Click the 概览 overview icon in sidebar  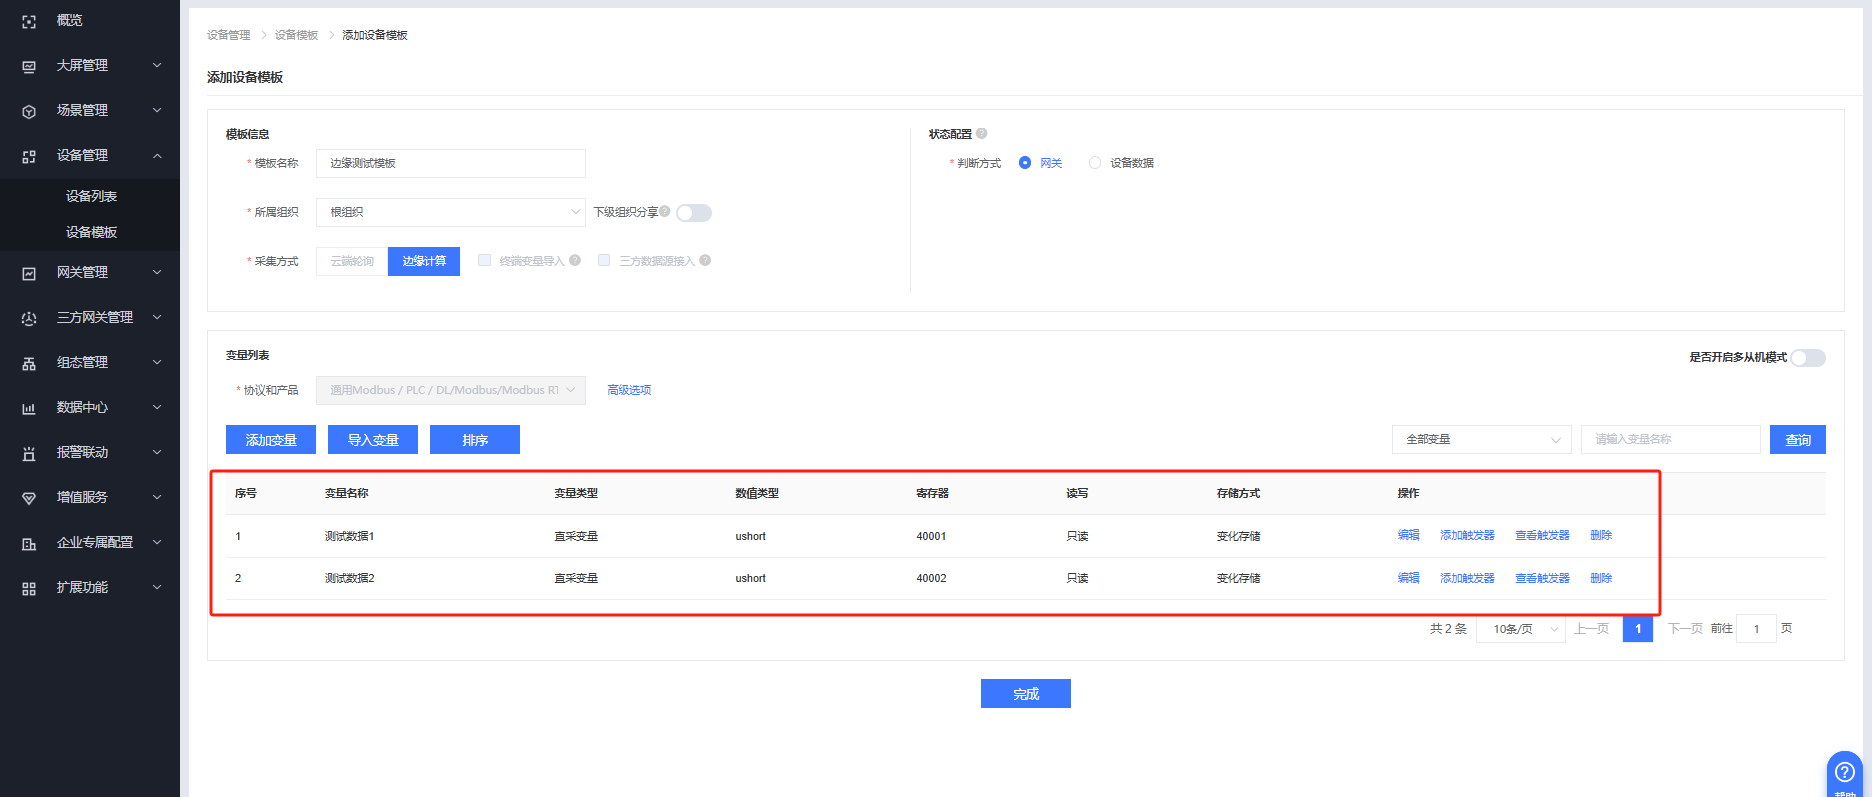29,21
